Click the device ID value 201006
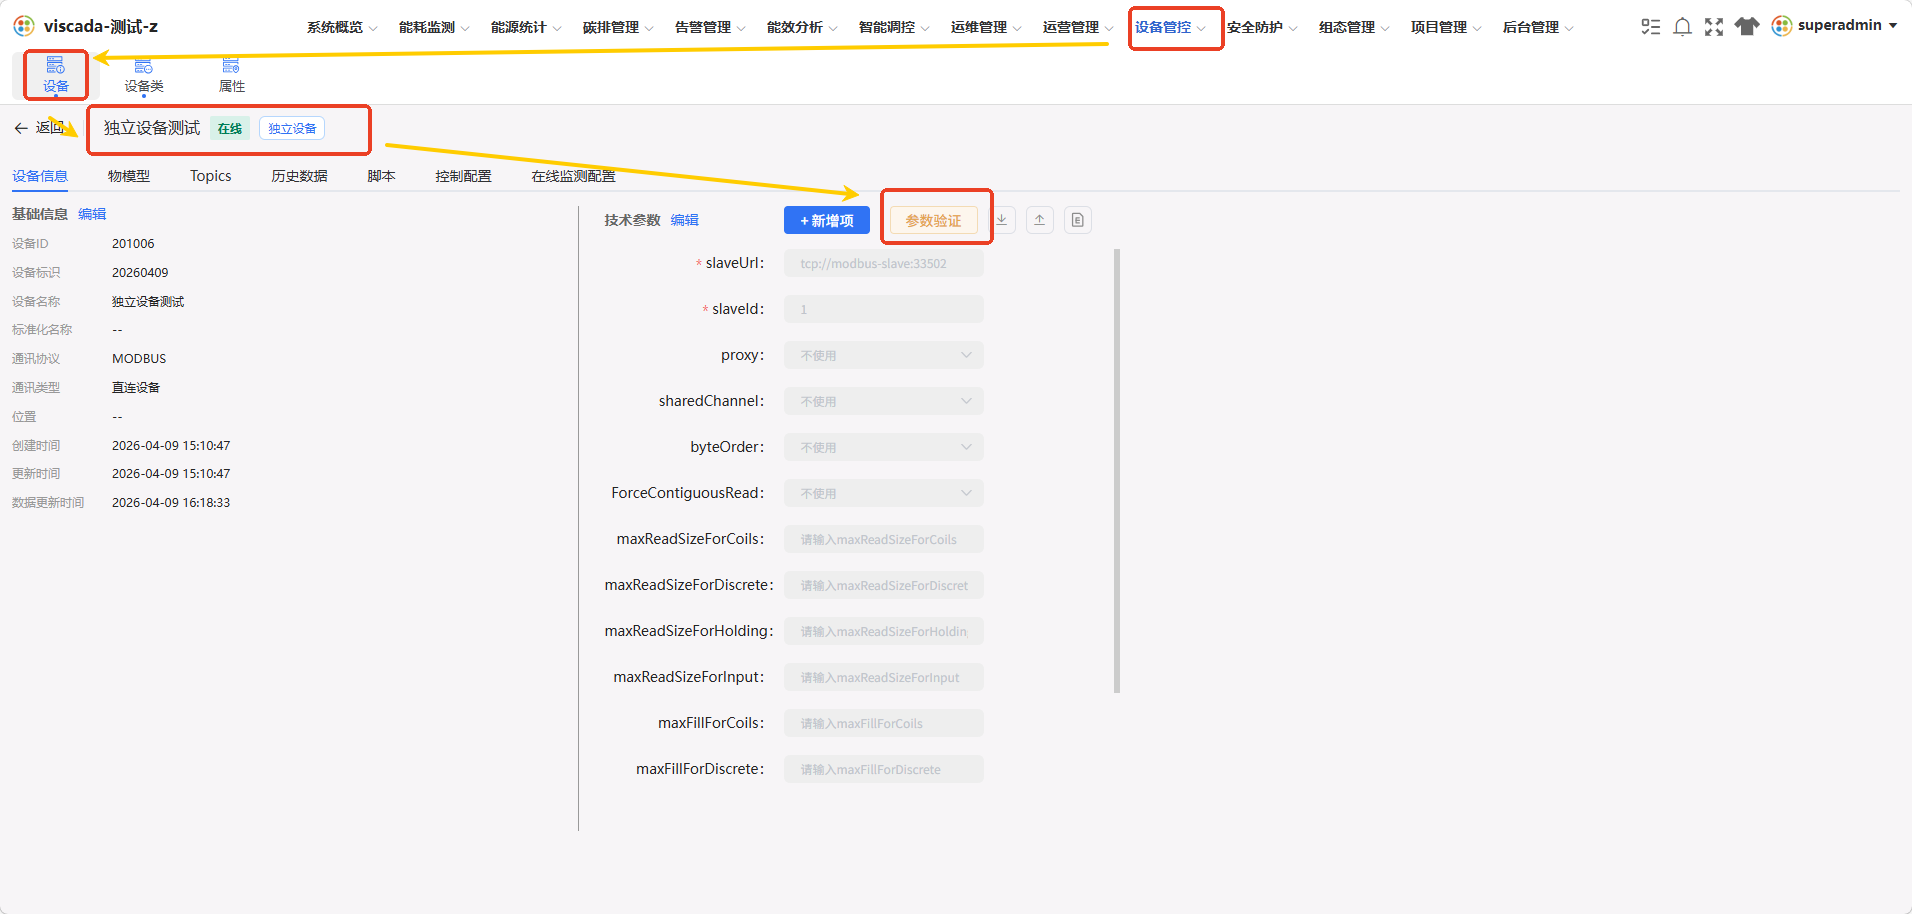Screen dimensions: 1912x914 click(133, 244)
